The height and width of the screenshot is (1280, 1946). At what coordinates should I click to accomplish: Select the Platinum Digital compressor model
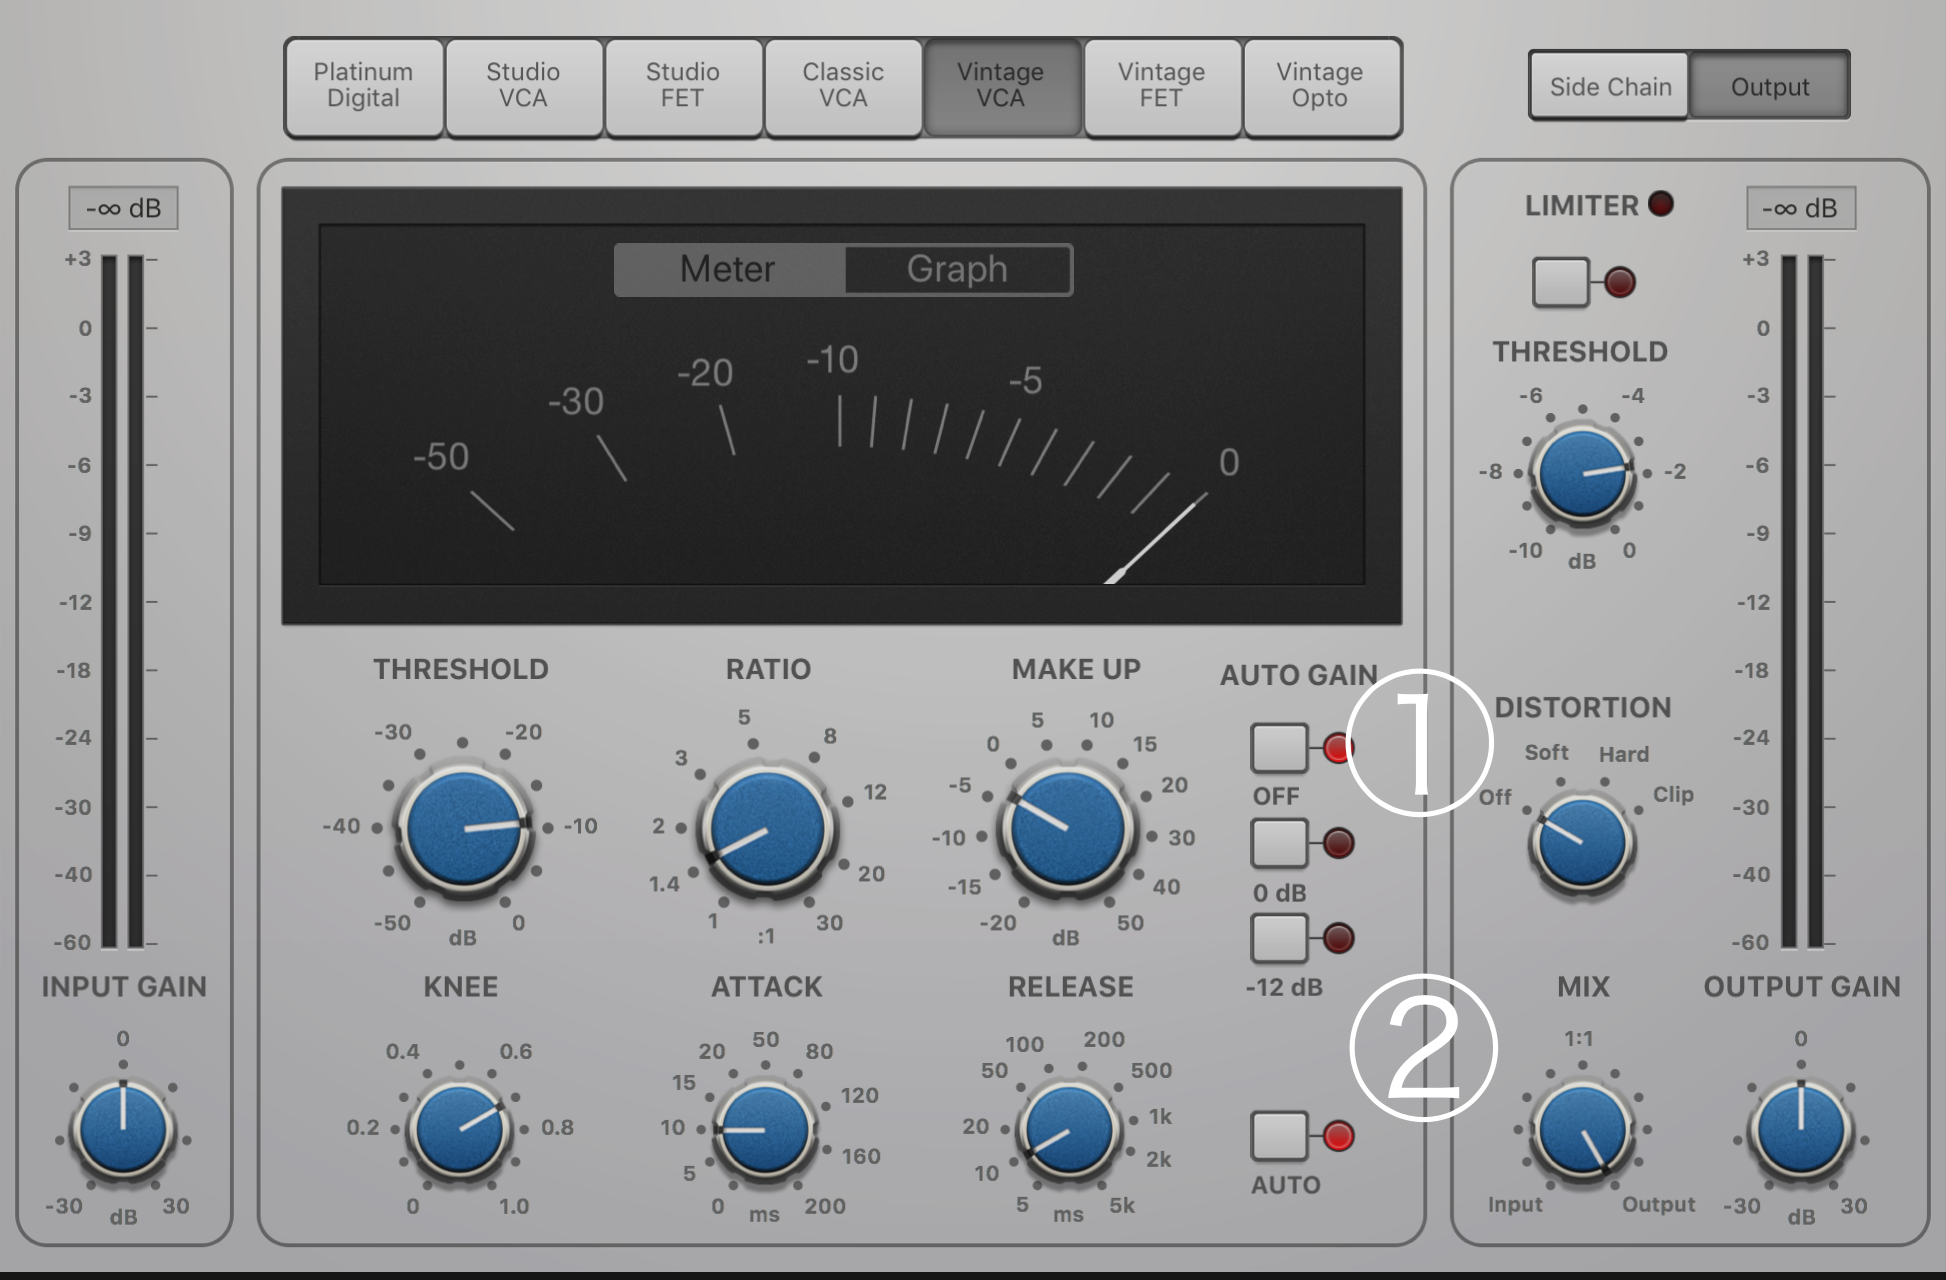(x=364, y=86)
